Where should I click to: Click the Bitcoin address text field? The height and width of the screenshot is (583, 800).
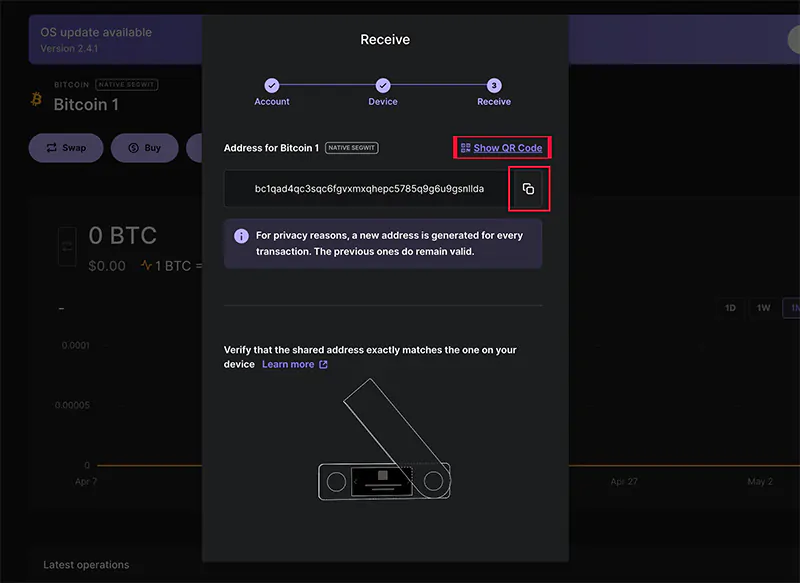369,189
